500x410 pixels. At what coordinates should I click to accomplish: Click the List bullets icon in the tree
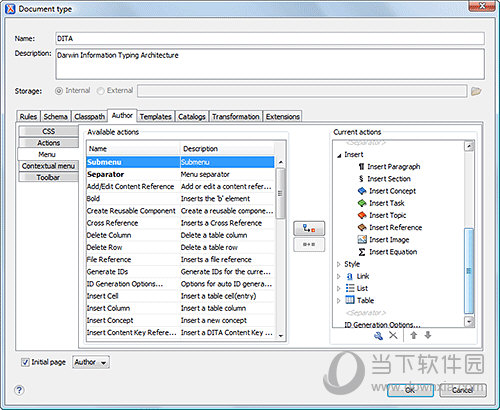(x=350, y=288)
